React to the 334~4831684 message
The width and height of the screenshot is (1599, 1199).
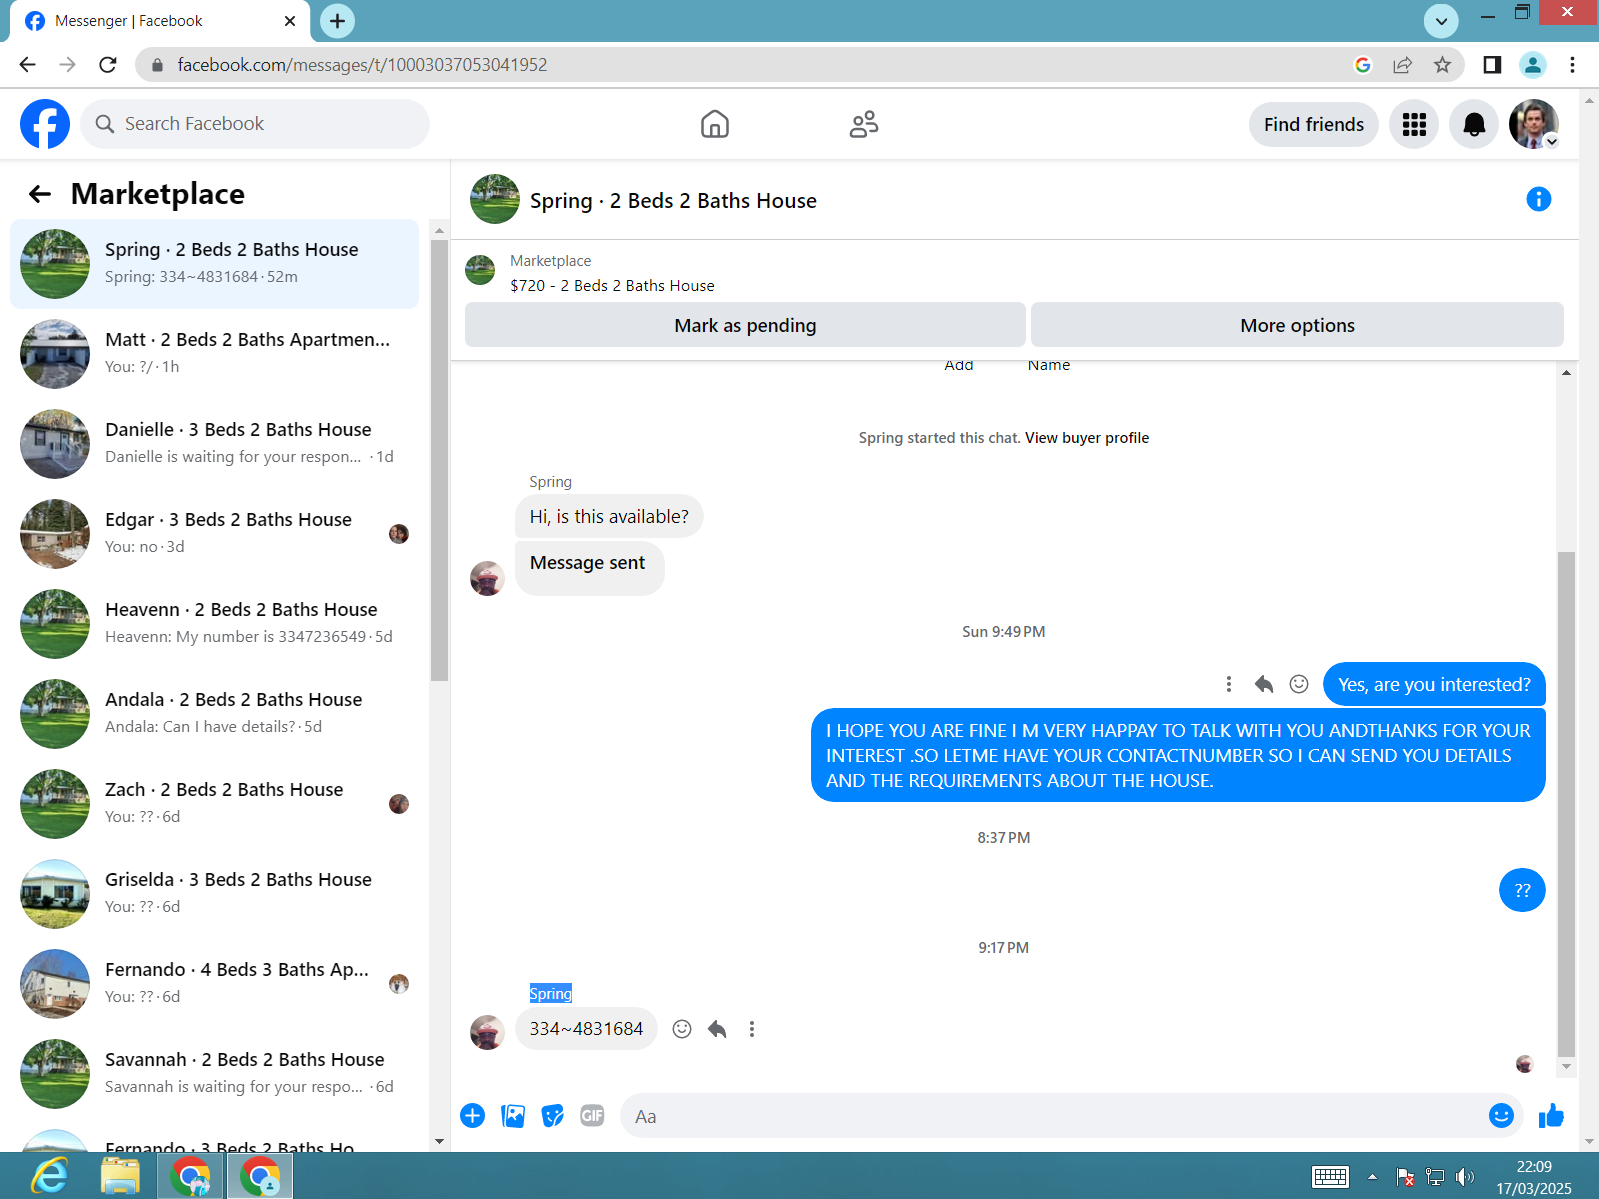tap(682, 1029)
